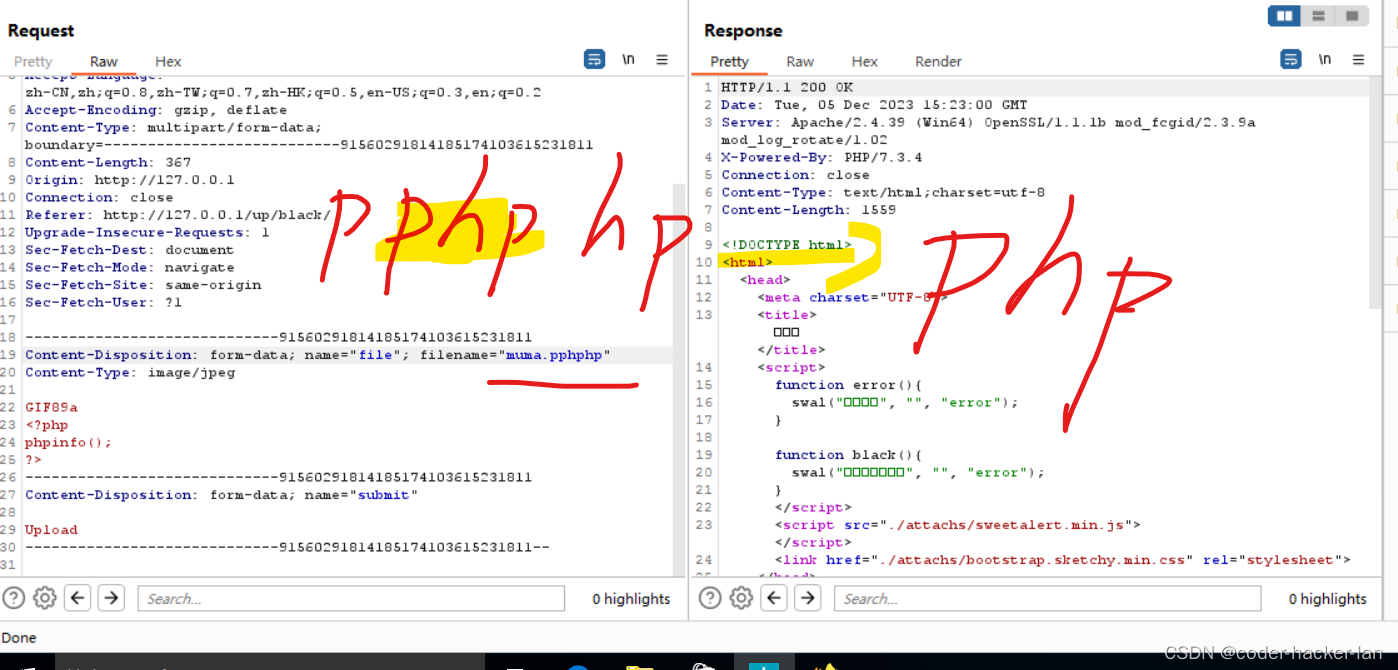Go to next match in Request search

pos(111,598)
